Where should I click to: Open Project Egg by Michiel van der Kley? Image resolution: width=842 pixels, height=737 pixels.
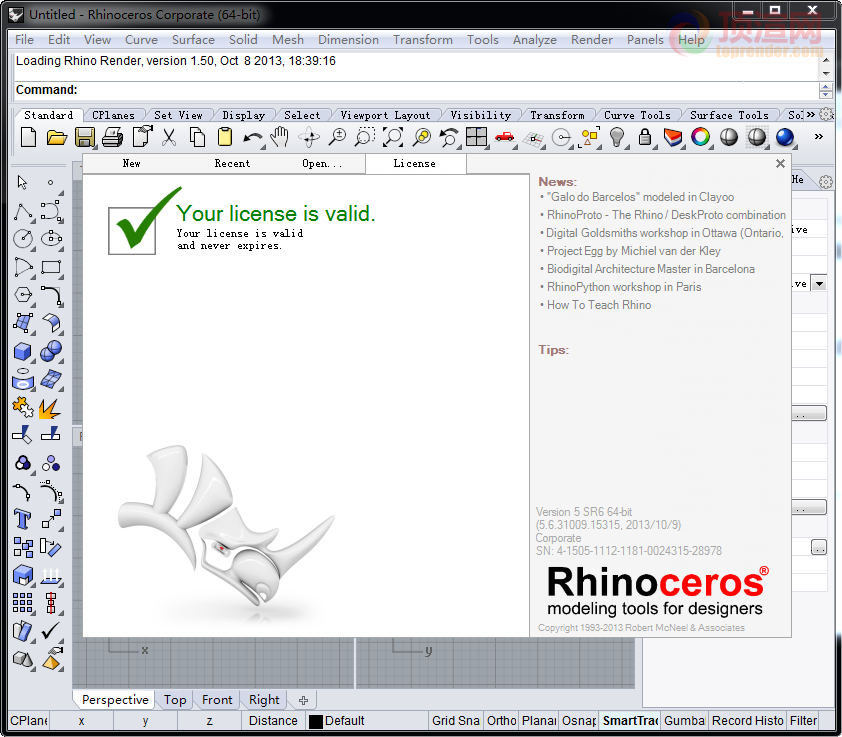tap(634, 251)
